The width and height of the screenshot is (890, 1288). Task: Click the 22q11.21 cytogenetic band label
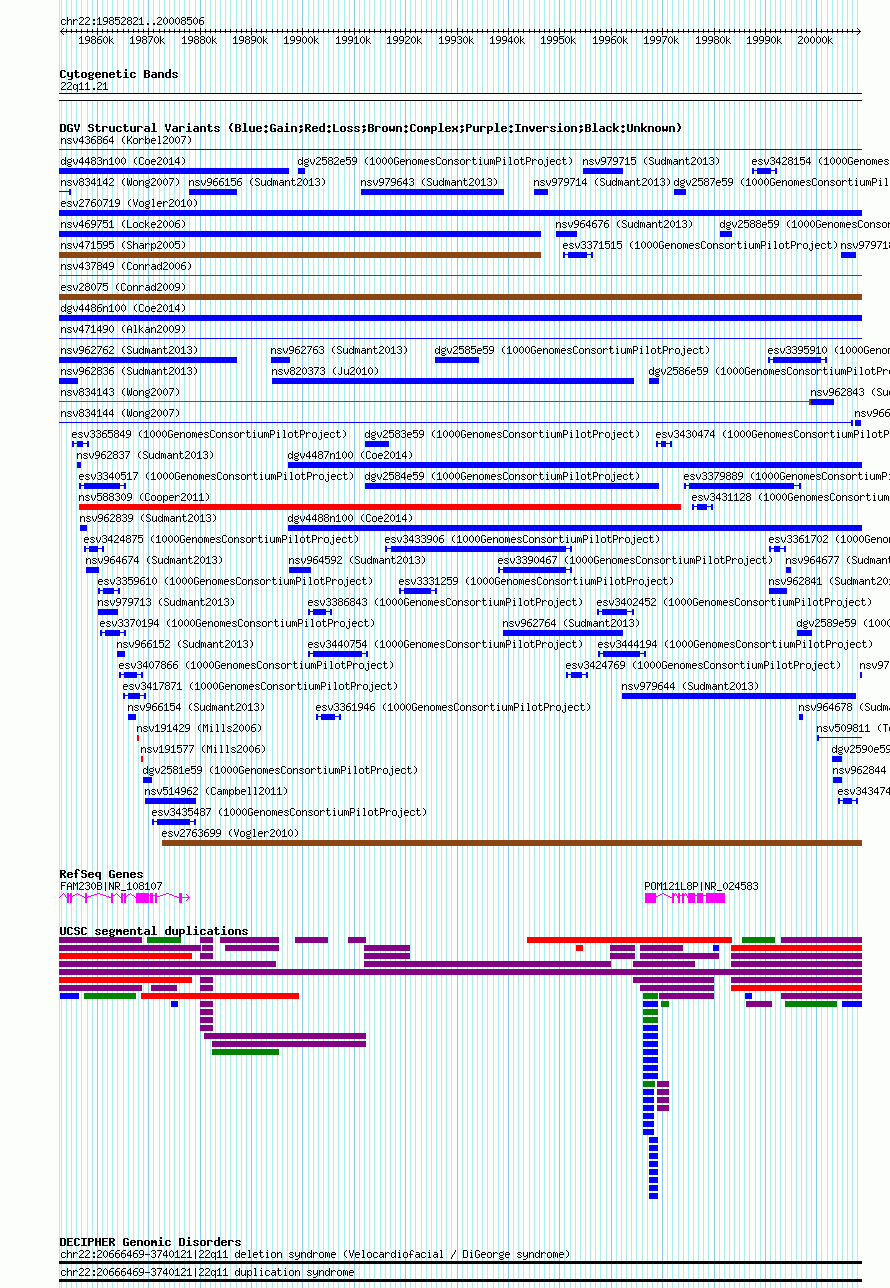pos(84,86)
